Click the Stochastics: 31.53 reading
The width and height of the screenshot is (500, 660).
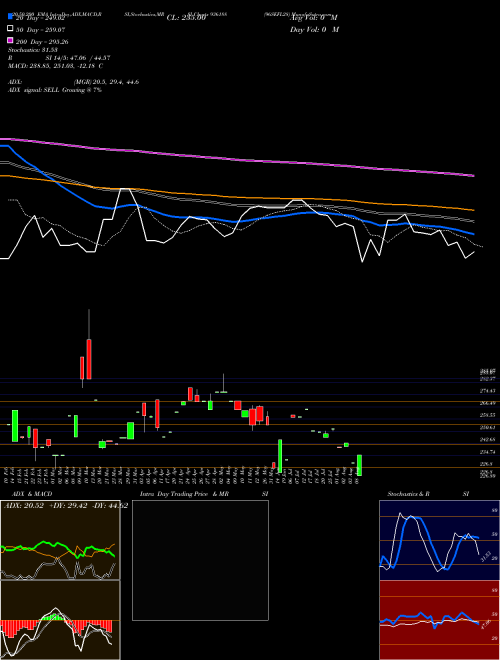[x=32, y=50]
